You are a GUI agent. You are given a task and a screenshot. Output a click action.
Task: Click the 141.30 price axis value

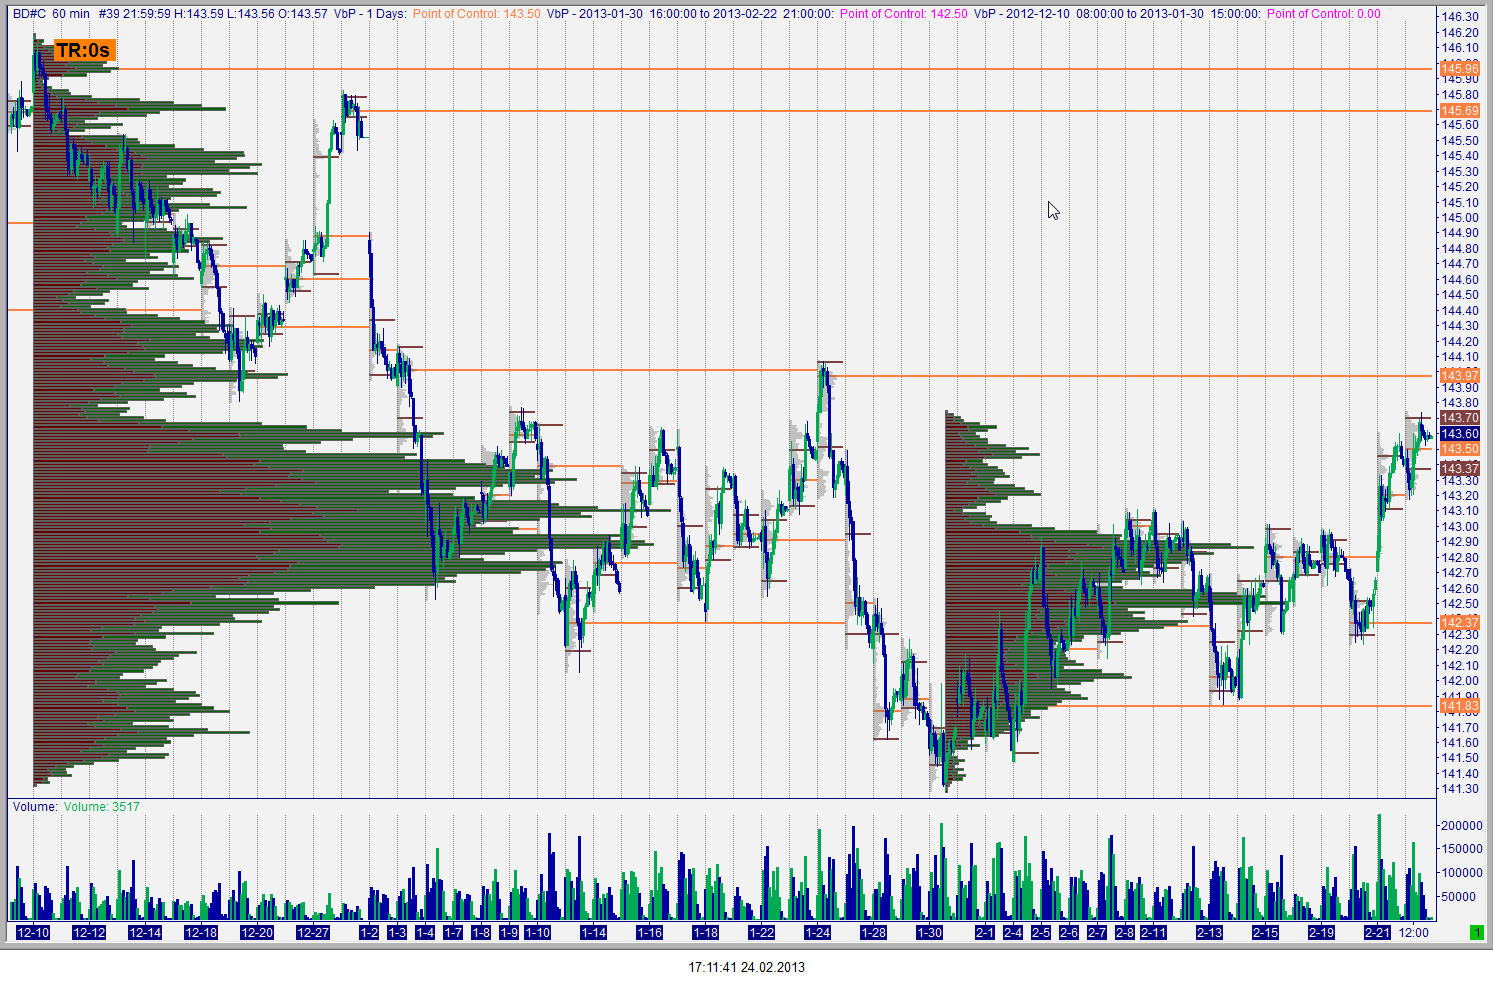tap(1461, 789)
